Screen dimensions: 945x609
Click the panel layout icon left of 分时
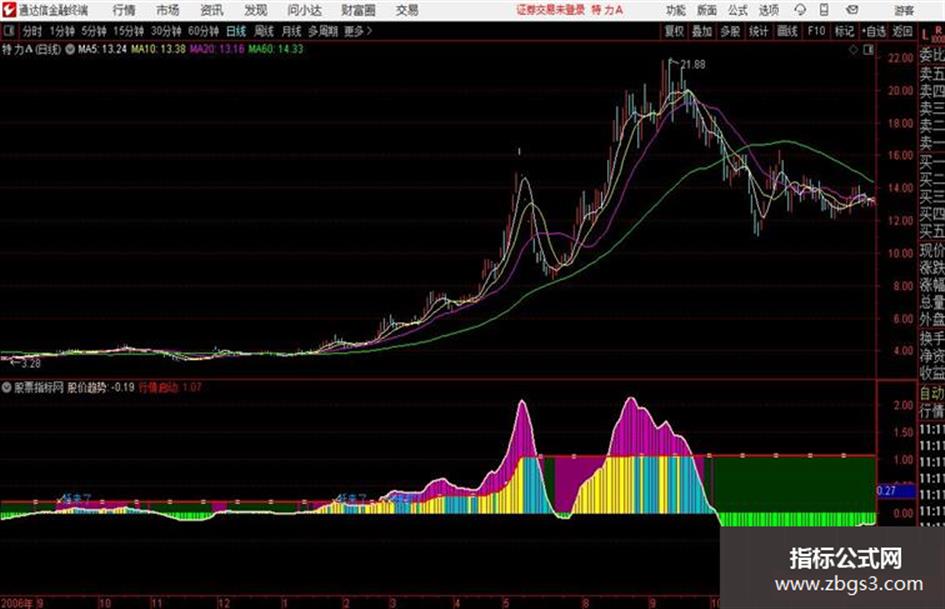coord(8,31)
